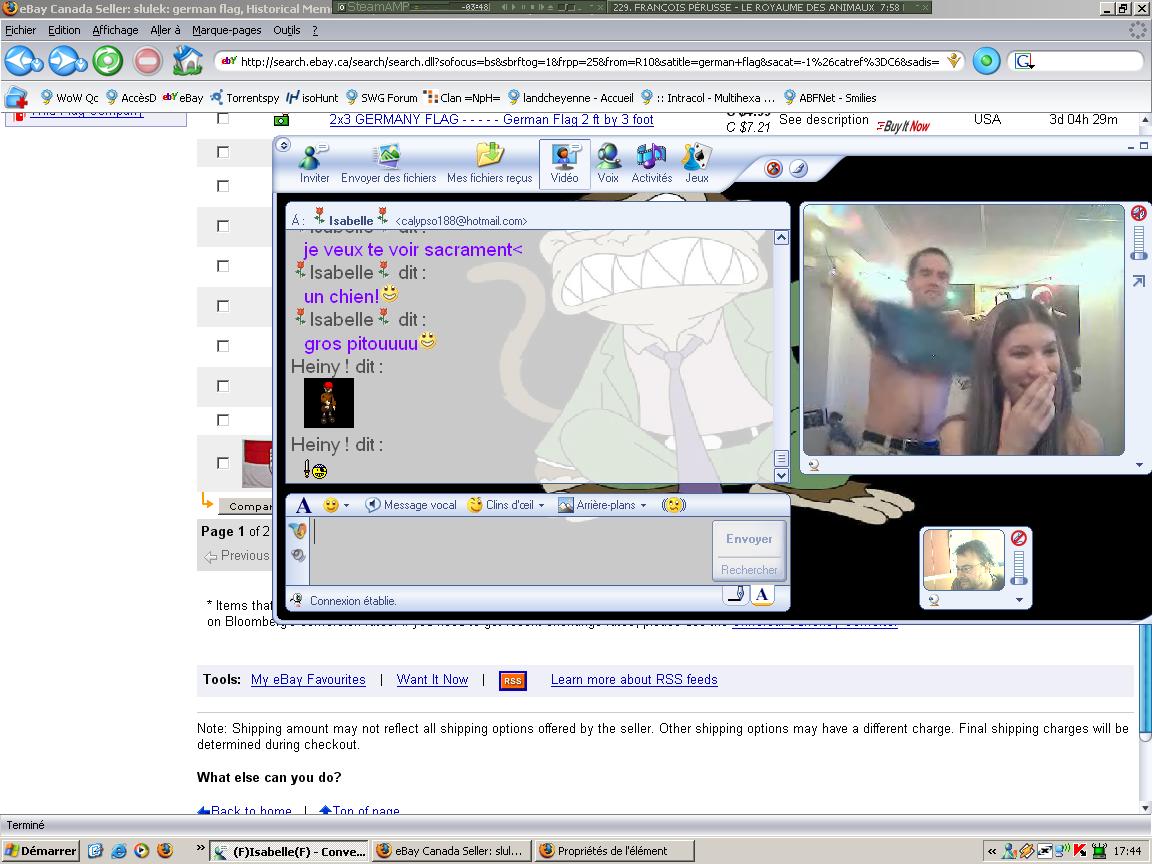1152x864 pixels.
Task: Open the browser Home page icon
Action: (x=188, y=61)
